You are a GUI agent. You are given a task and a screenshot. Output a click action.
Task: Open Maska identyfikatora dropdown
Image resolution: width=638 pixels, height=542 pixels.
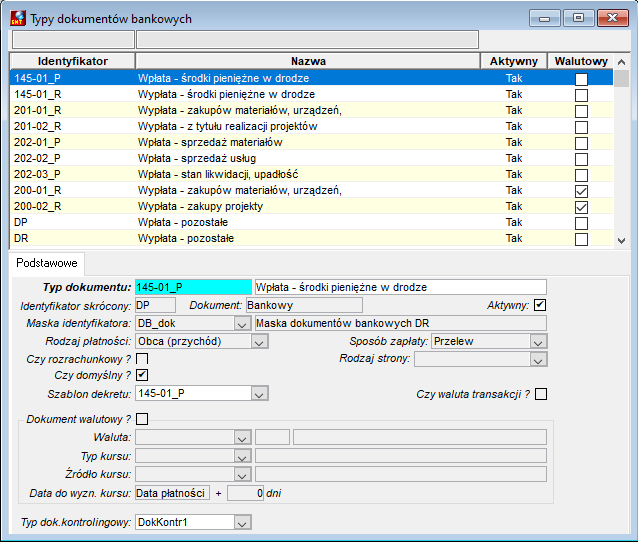242,324
